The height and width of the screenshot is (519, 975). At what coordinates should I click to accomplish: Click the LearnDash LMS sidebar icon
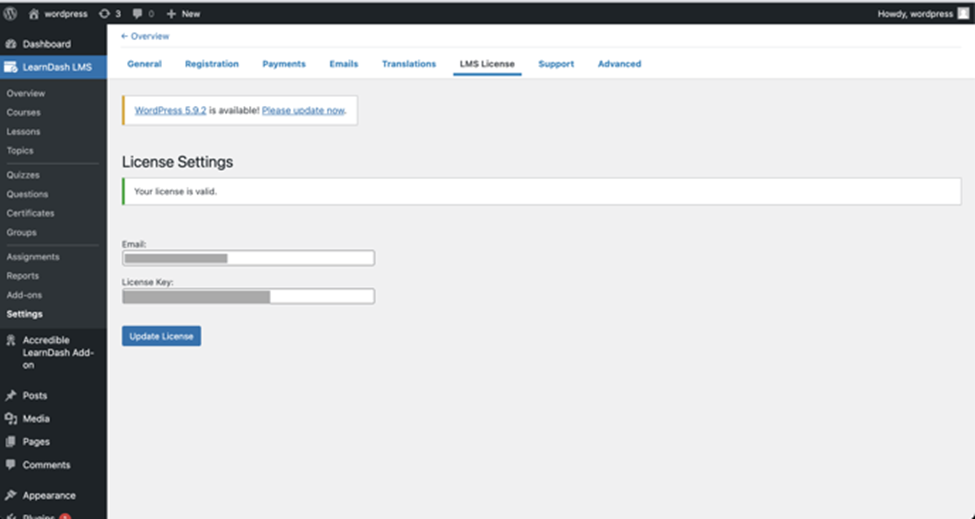tap(11, 67)
